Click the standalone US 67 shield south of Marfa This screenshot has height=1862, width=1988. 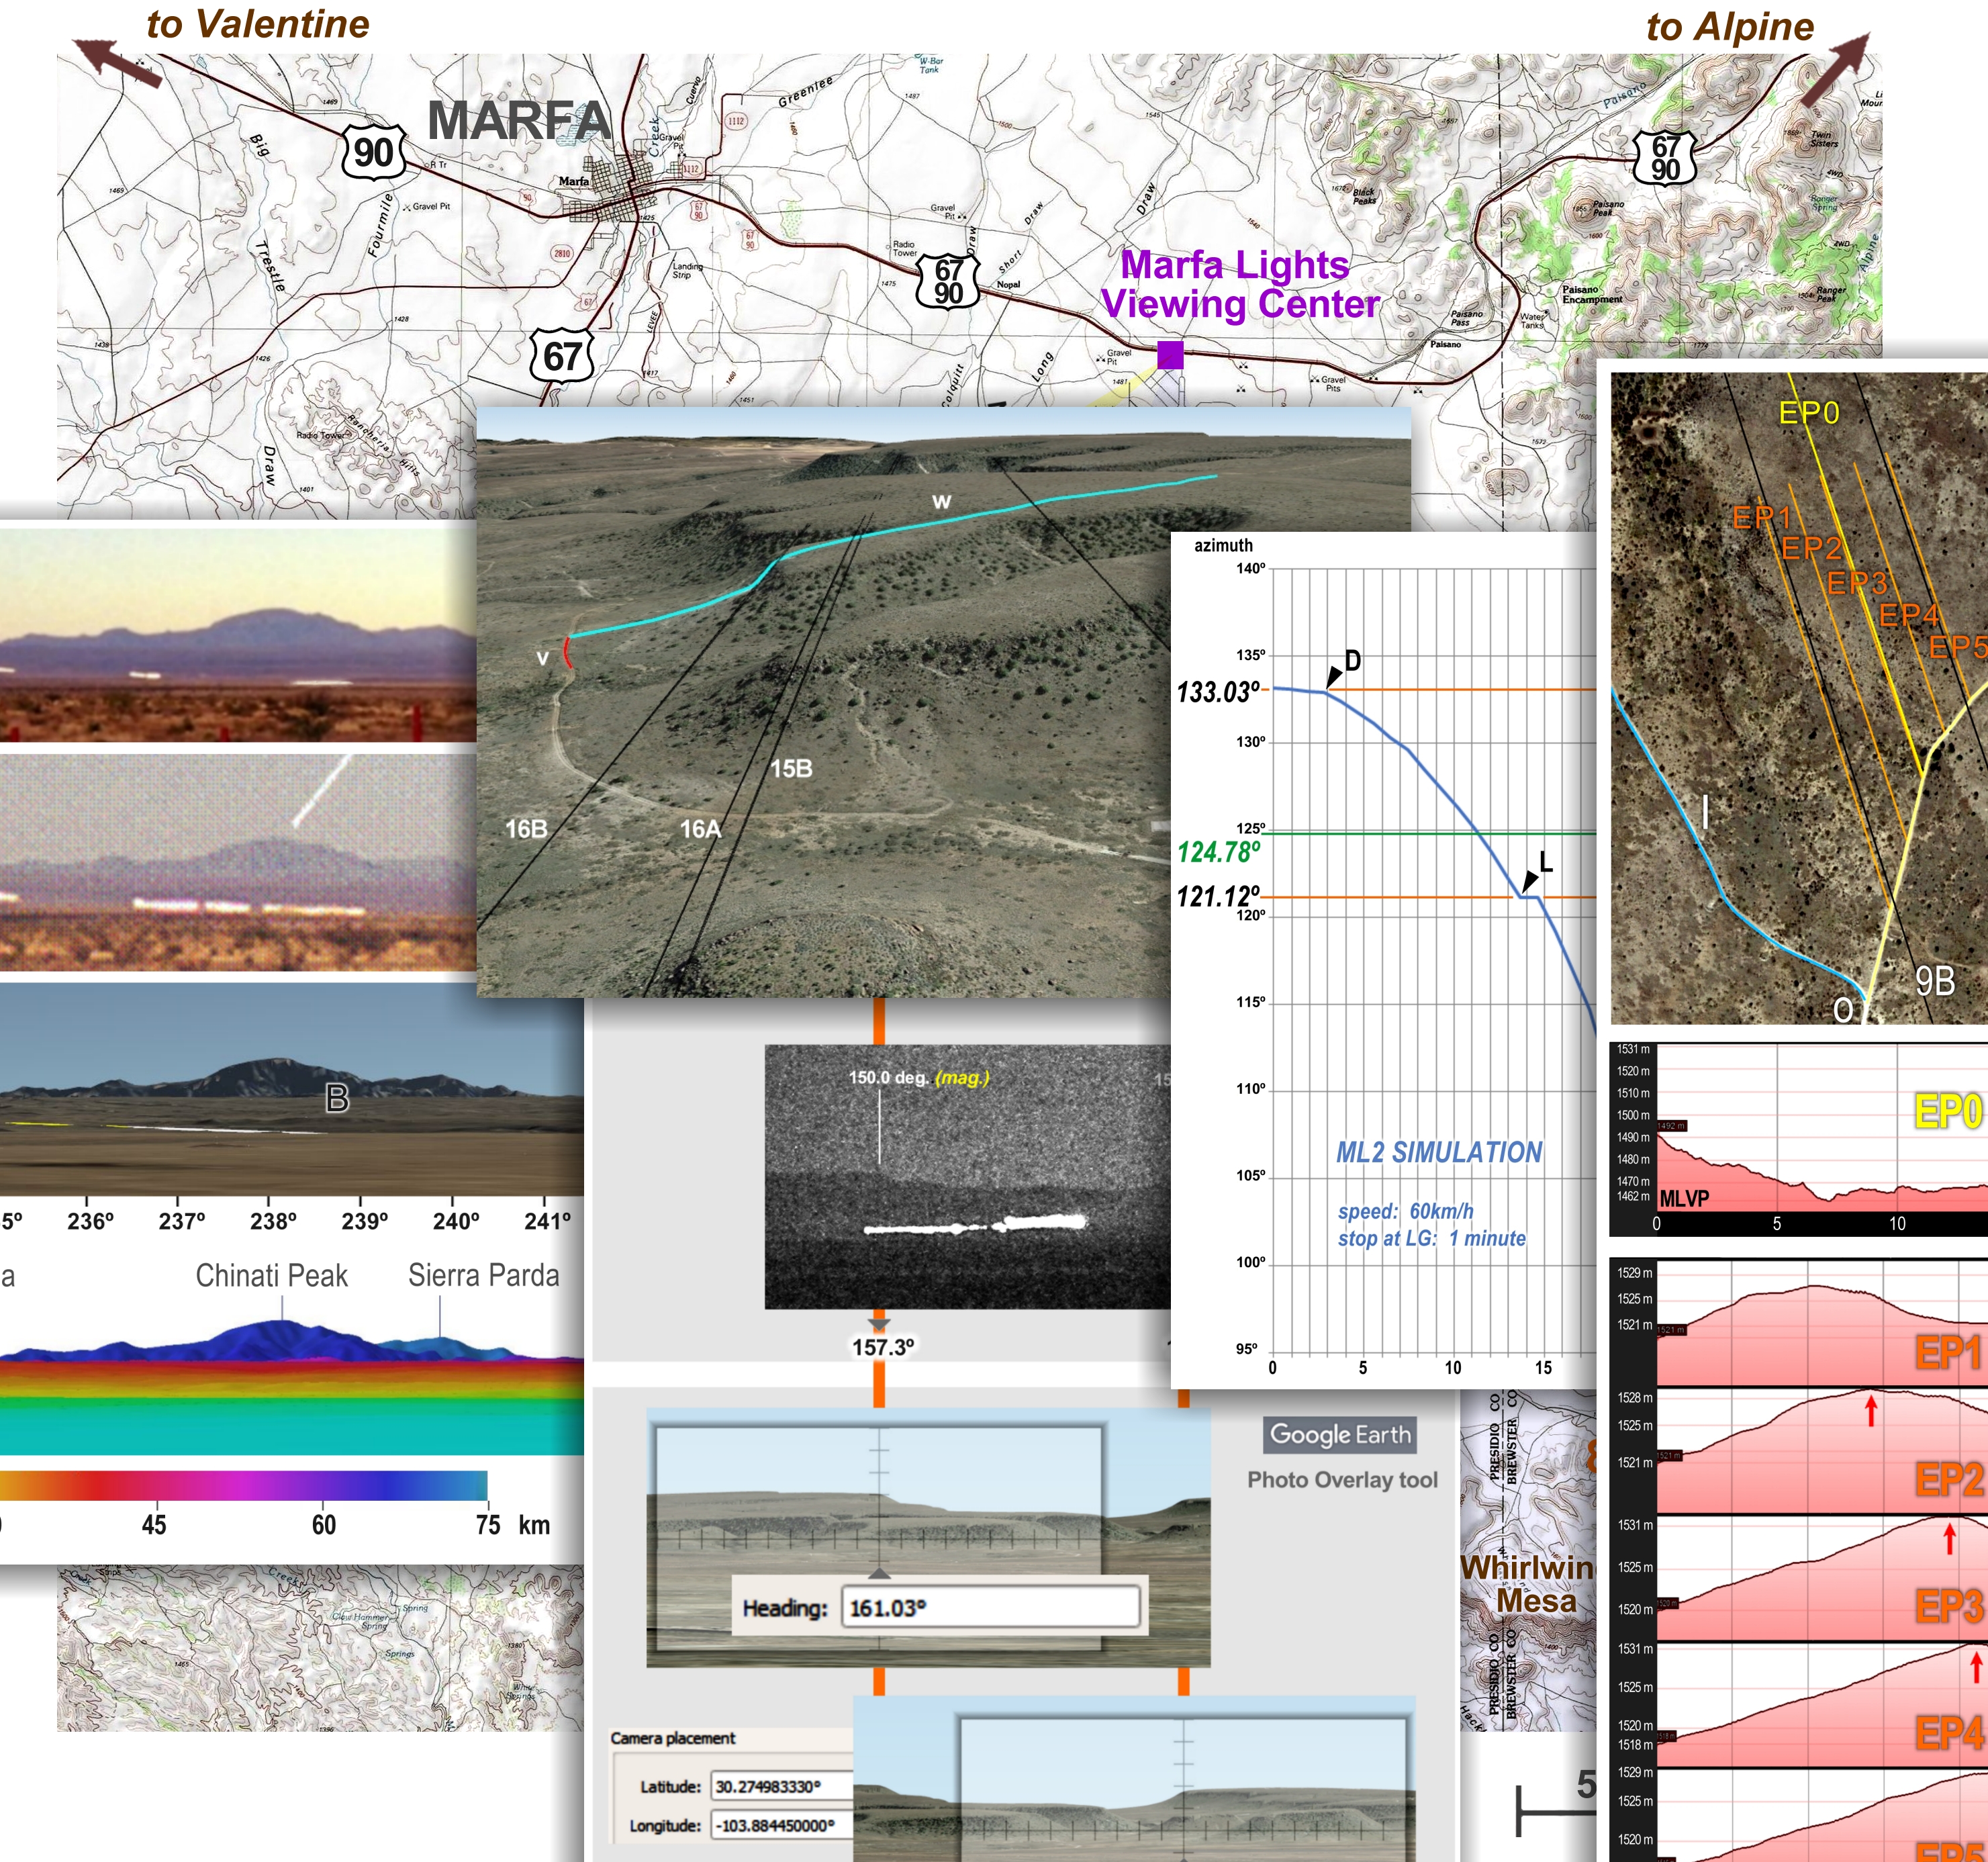coord(562,355)
